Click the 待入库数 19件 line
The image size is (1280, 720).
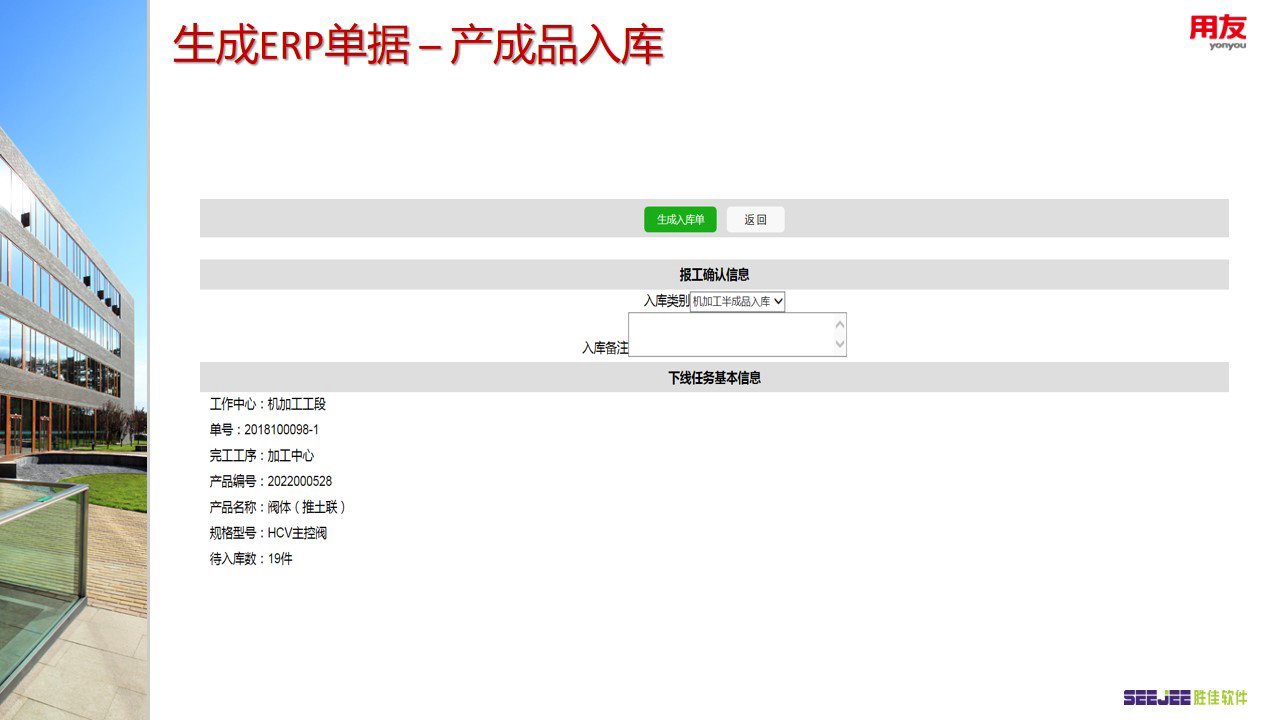point(251,559)
